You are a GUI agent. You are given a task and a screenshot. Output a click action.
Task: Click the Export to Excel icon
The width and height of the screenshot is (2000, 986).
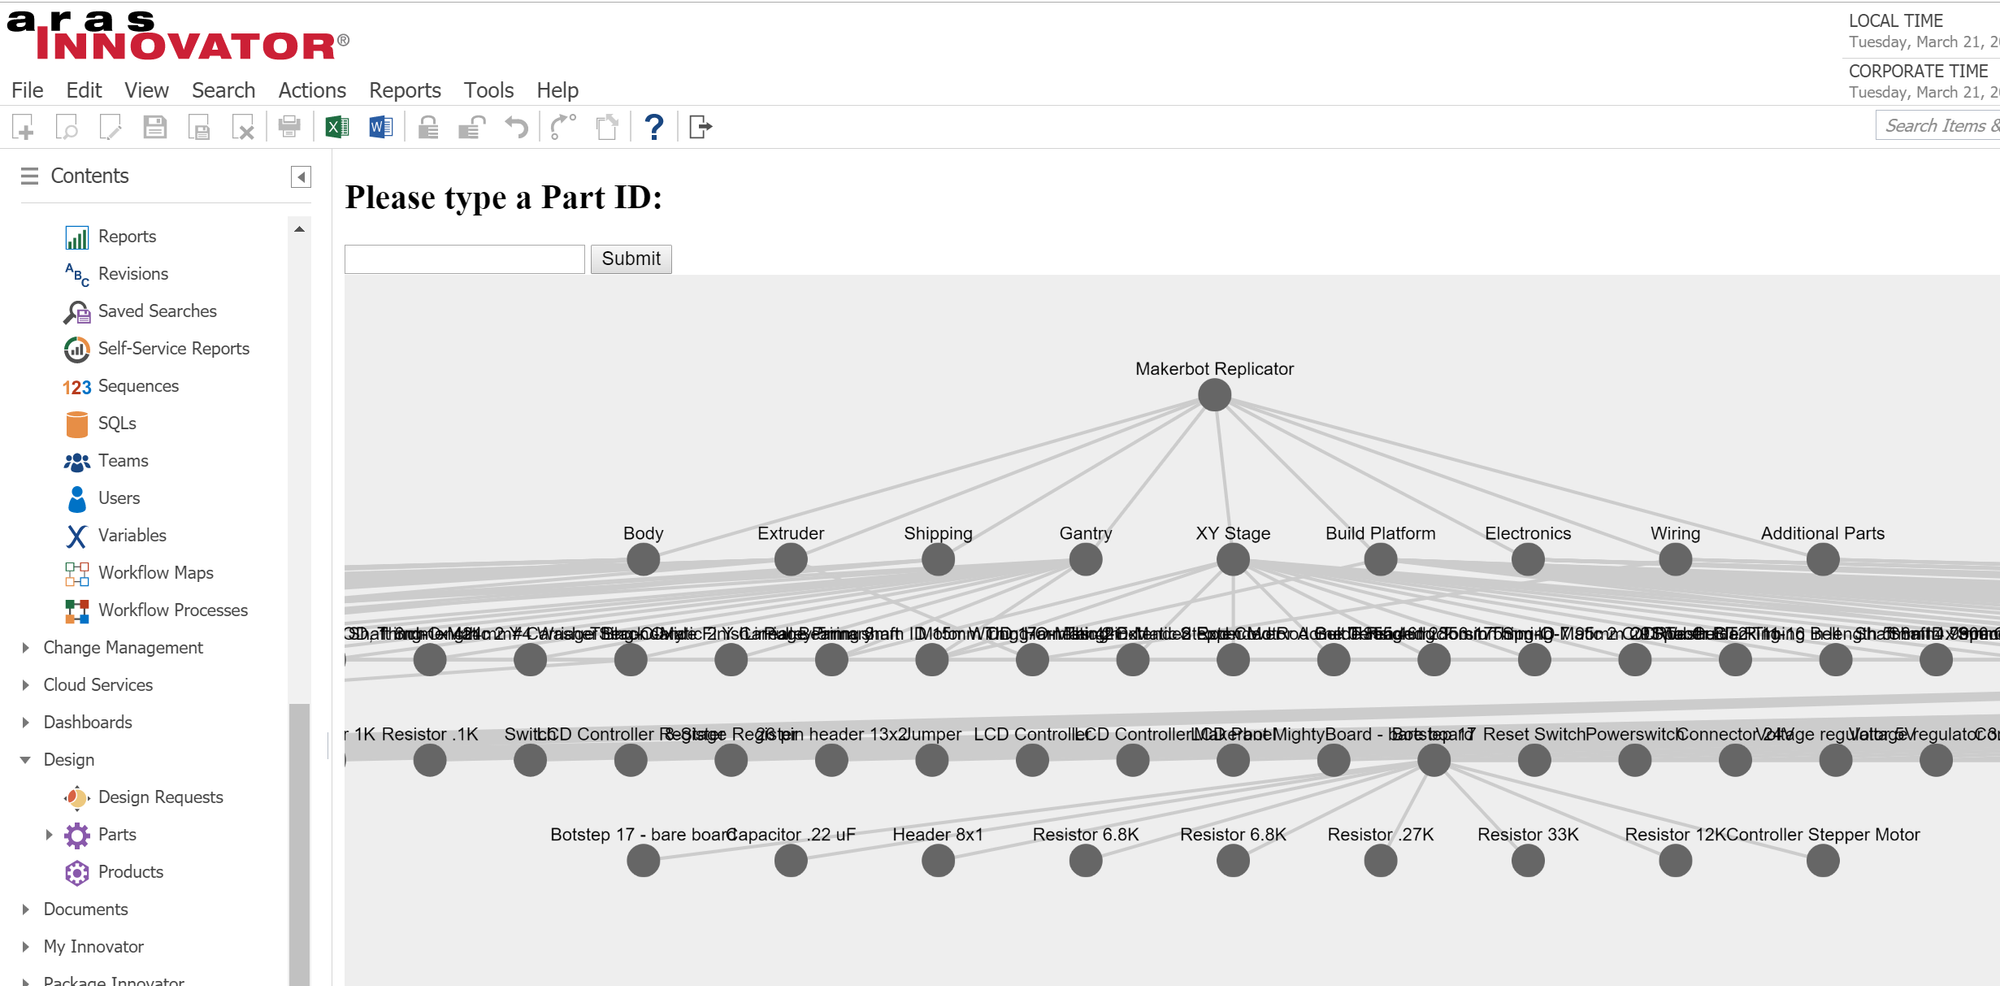click(337, 127)
